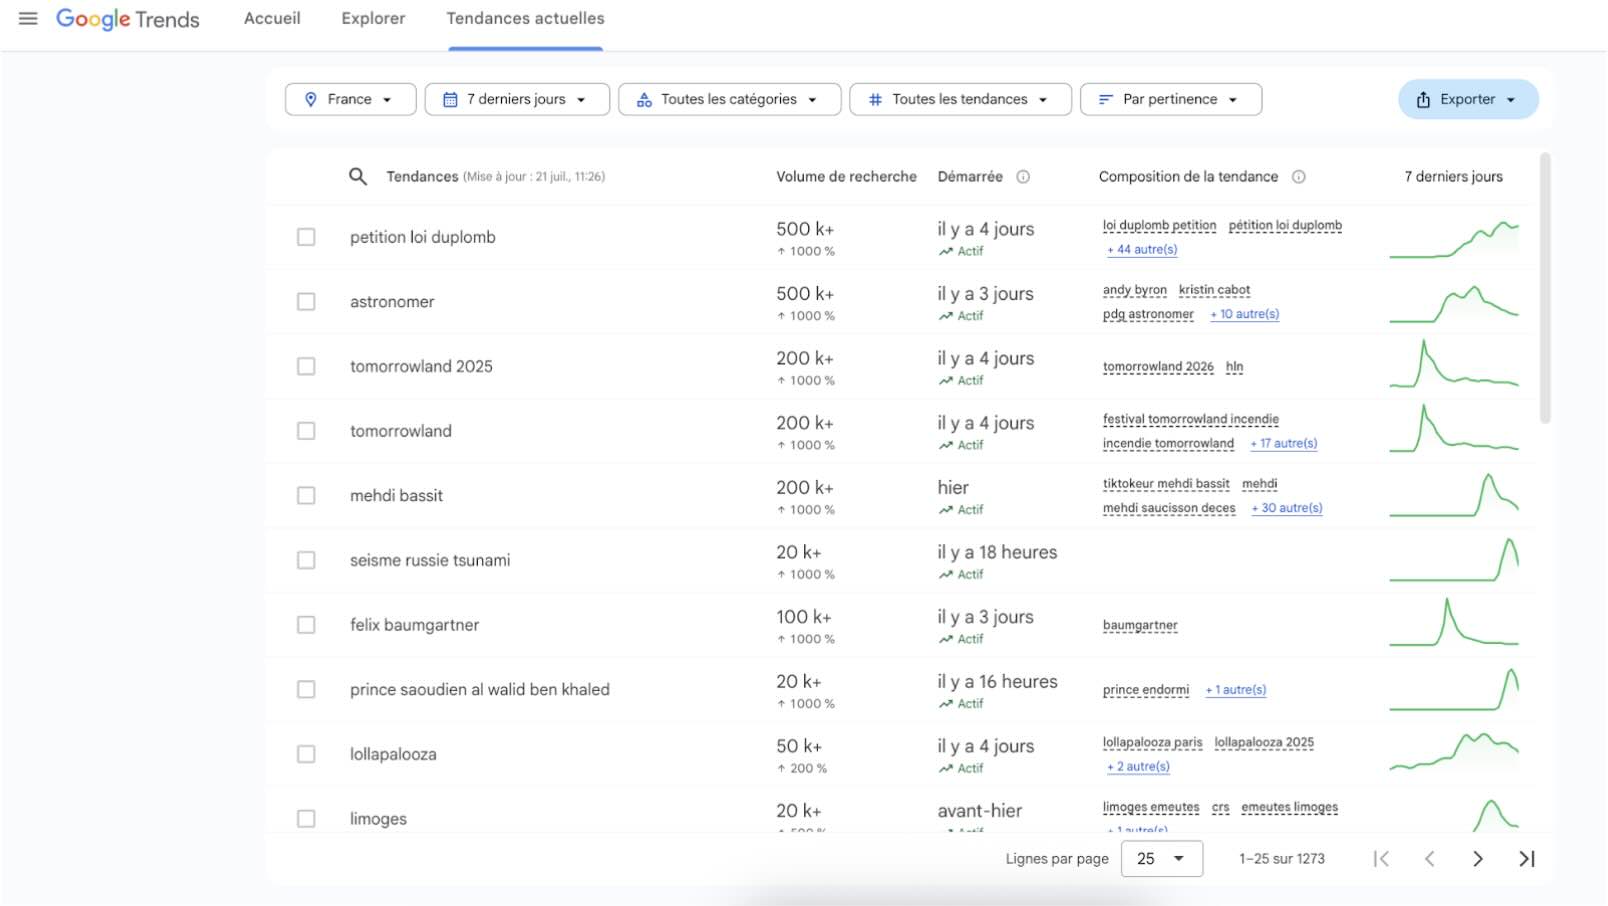Click hashtag icon in Toutes les tendances filter
Screen dimensions: 1608x906
[875, 99]
